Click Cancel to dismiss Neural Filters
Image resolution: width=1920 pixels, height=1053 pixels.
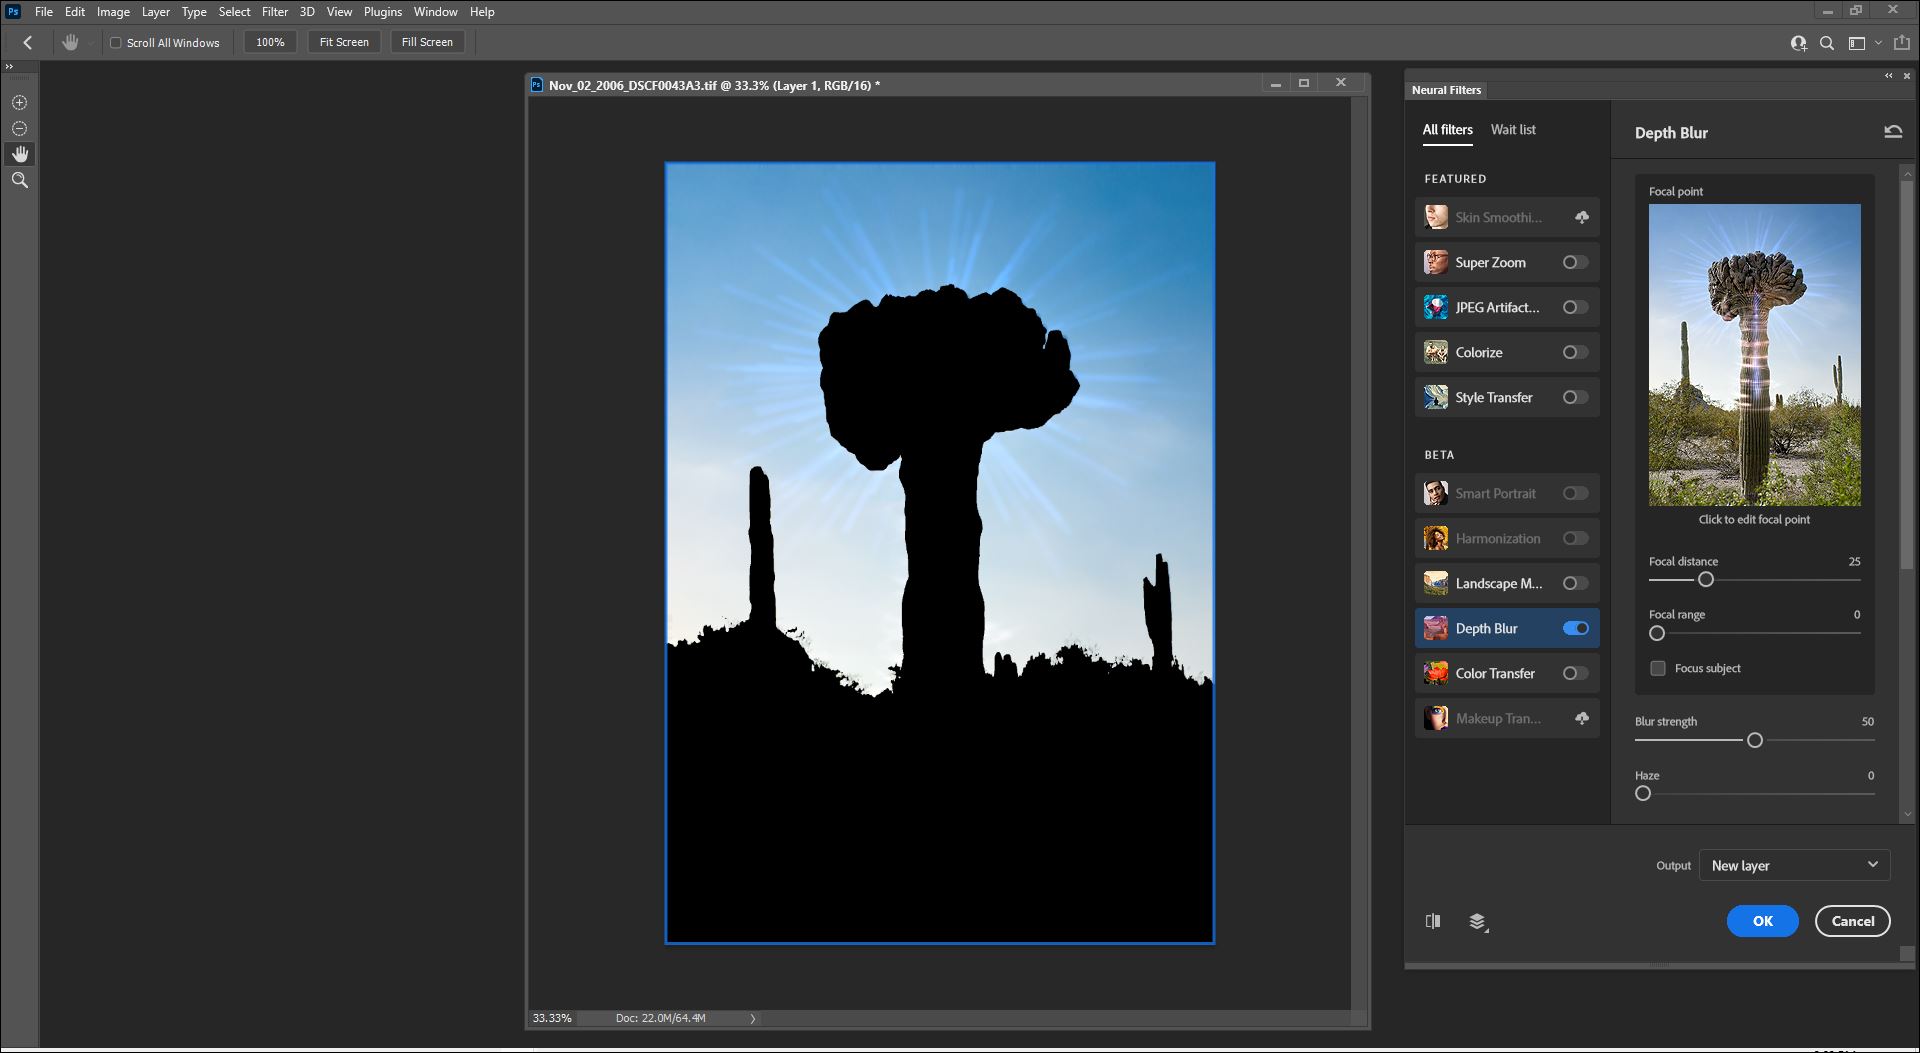1853,920
